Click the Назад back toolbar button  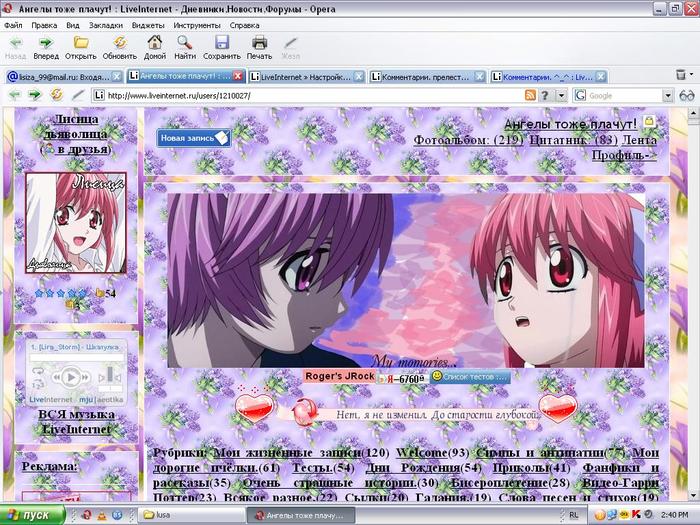click(x=16, y=48)
